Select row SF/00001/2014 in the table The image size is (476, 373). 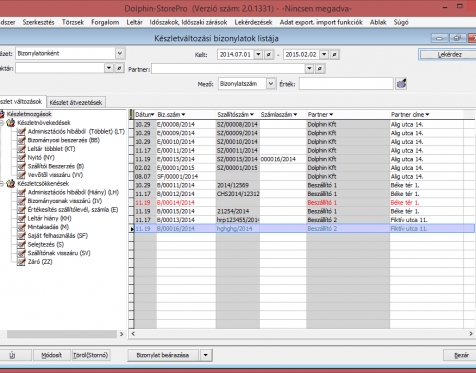point(304,176)
